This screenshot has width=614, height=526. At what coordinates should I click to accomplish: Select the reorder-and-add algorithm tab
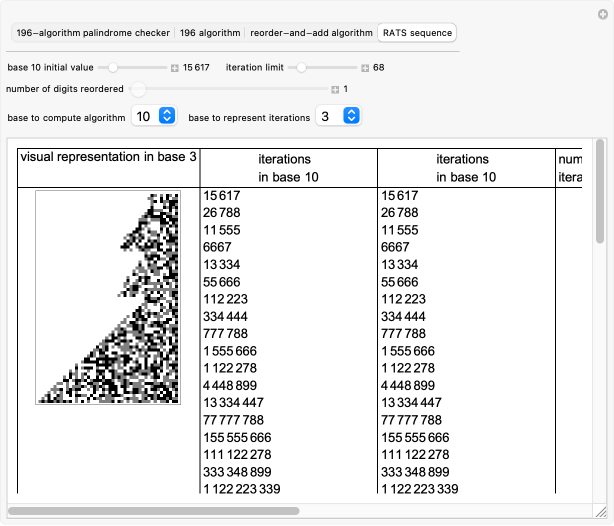click(x=311, y=33)
